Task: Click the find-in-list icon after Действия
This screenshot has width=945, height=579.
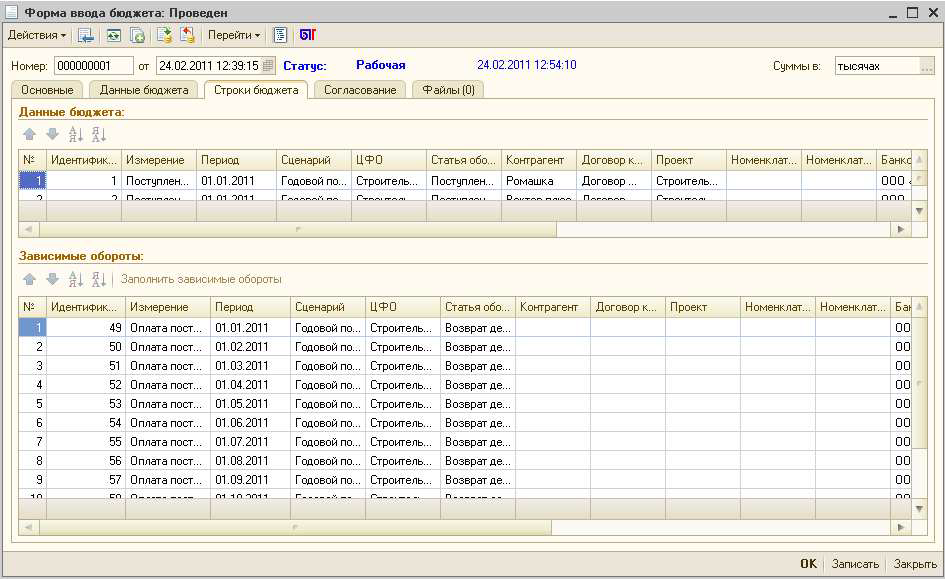Action: [x=86, y=35]
